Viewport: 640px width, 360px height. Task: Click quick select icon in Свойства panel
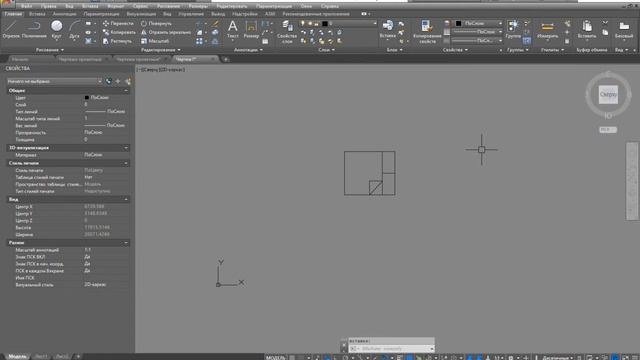click(x=128, y=81)
